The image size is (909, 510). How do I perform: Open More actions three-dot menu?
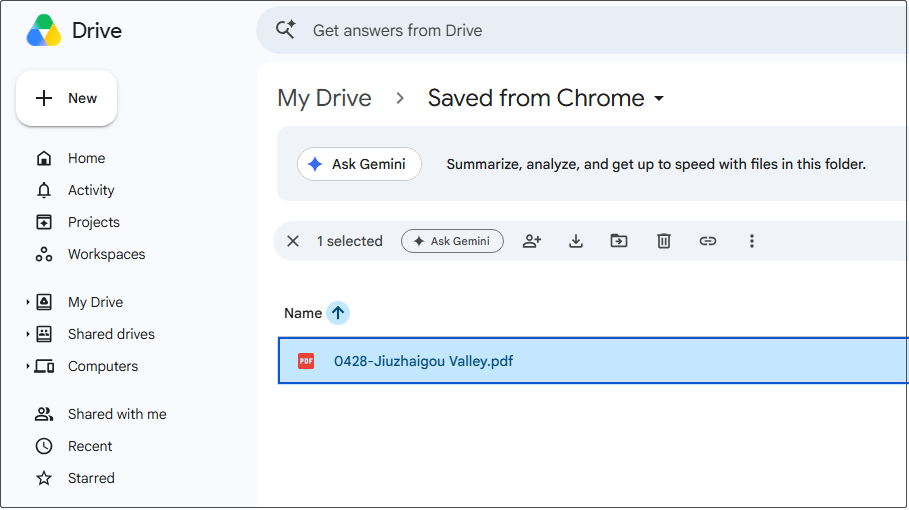tap(752, 241)
